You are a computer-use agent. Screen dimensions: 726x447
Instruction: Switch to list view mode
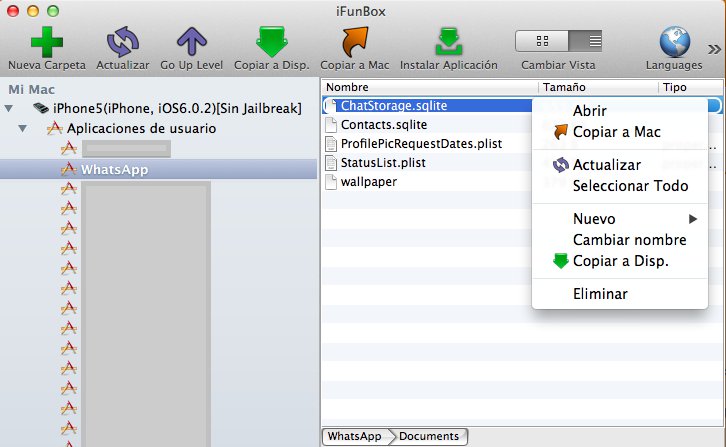pyautogui.click(x=585, y=41)
